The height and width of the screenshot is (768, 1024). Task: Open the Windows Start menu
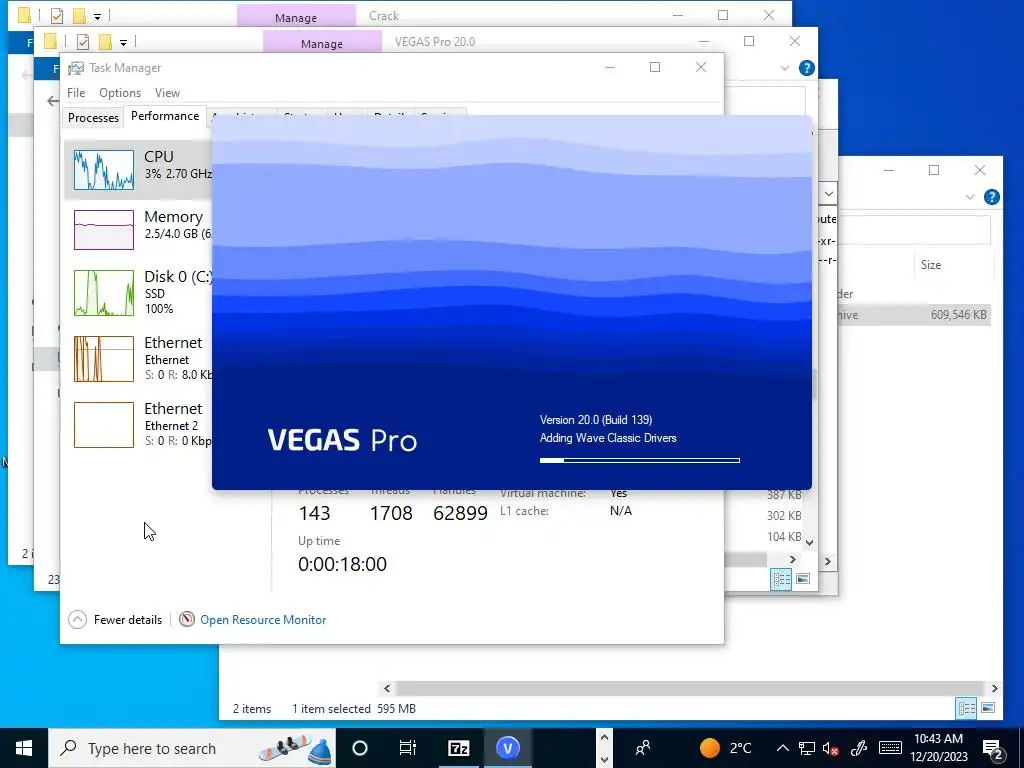tap(24, 748)
